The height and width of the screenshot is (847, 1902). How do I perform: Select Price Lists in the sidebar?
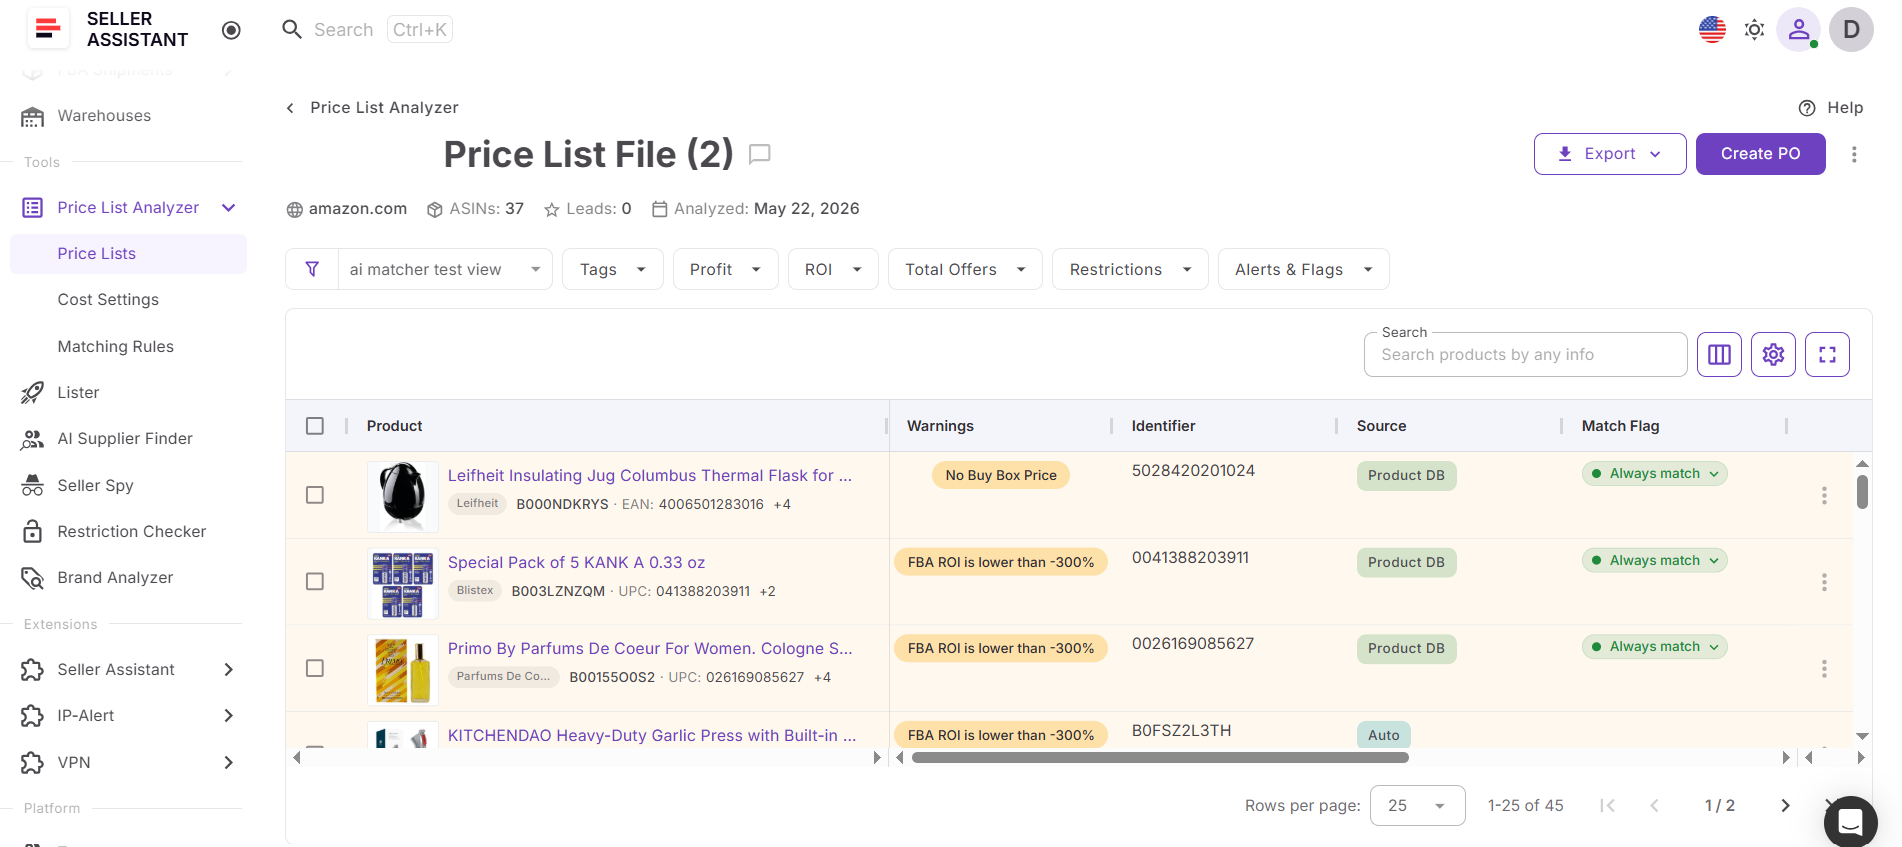pos(128,254)
